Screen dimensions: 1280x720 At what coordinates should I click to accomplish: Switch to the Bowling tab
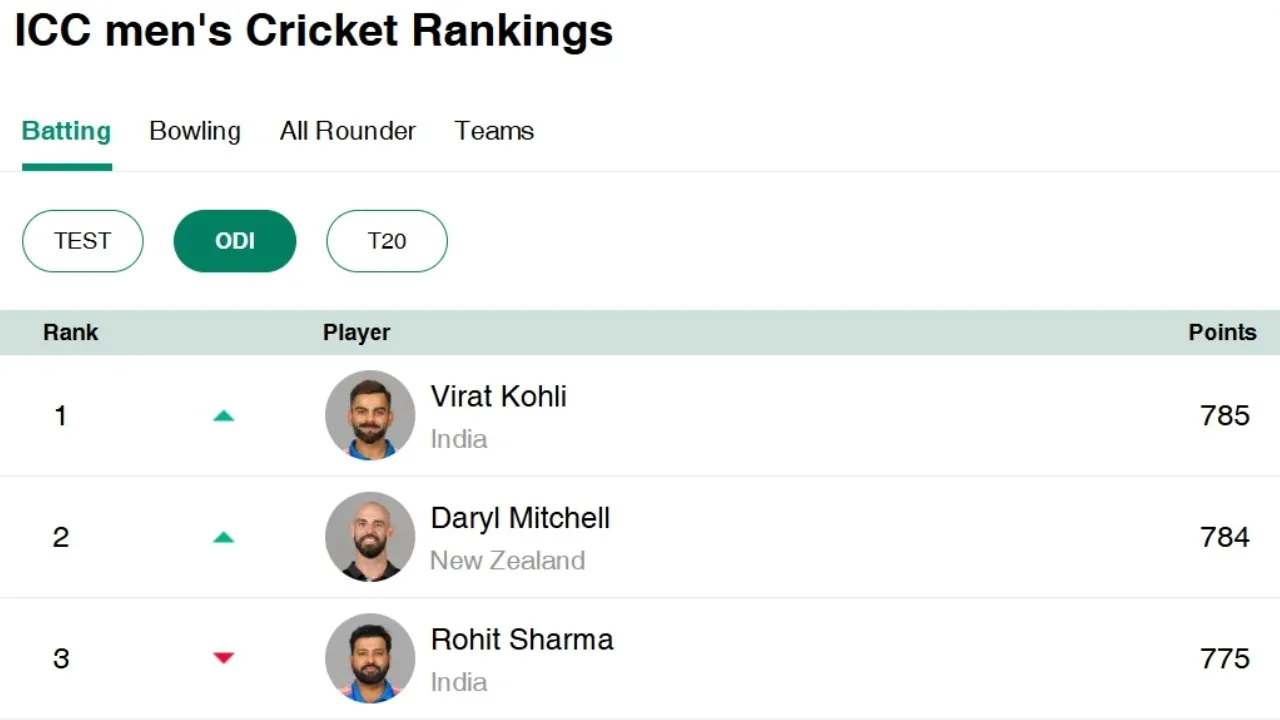[x=195, y=131]
